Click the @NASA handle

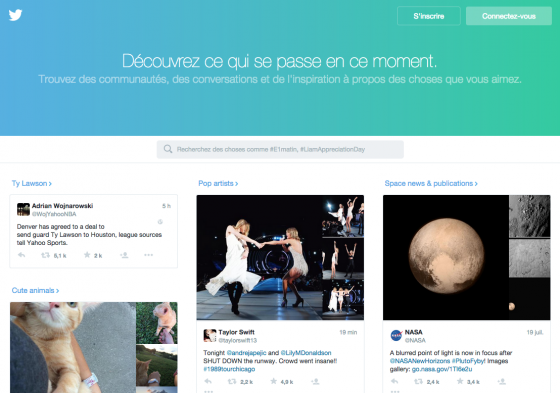[x=415, y=340]
